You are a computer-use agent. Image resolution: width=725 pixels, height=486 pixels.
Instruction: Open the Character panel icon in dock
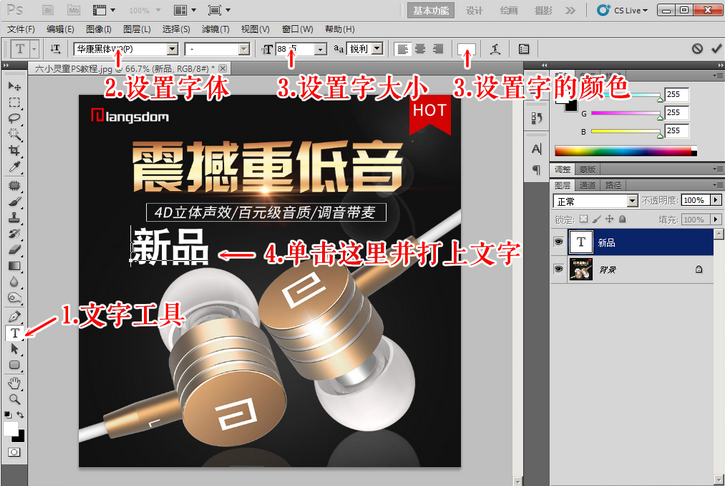536,149
